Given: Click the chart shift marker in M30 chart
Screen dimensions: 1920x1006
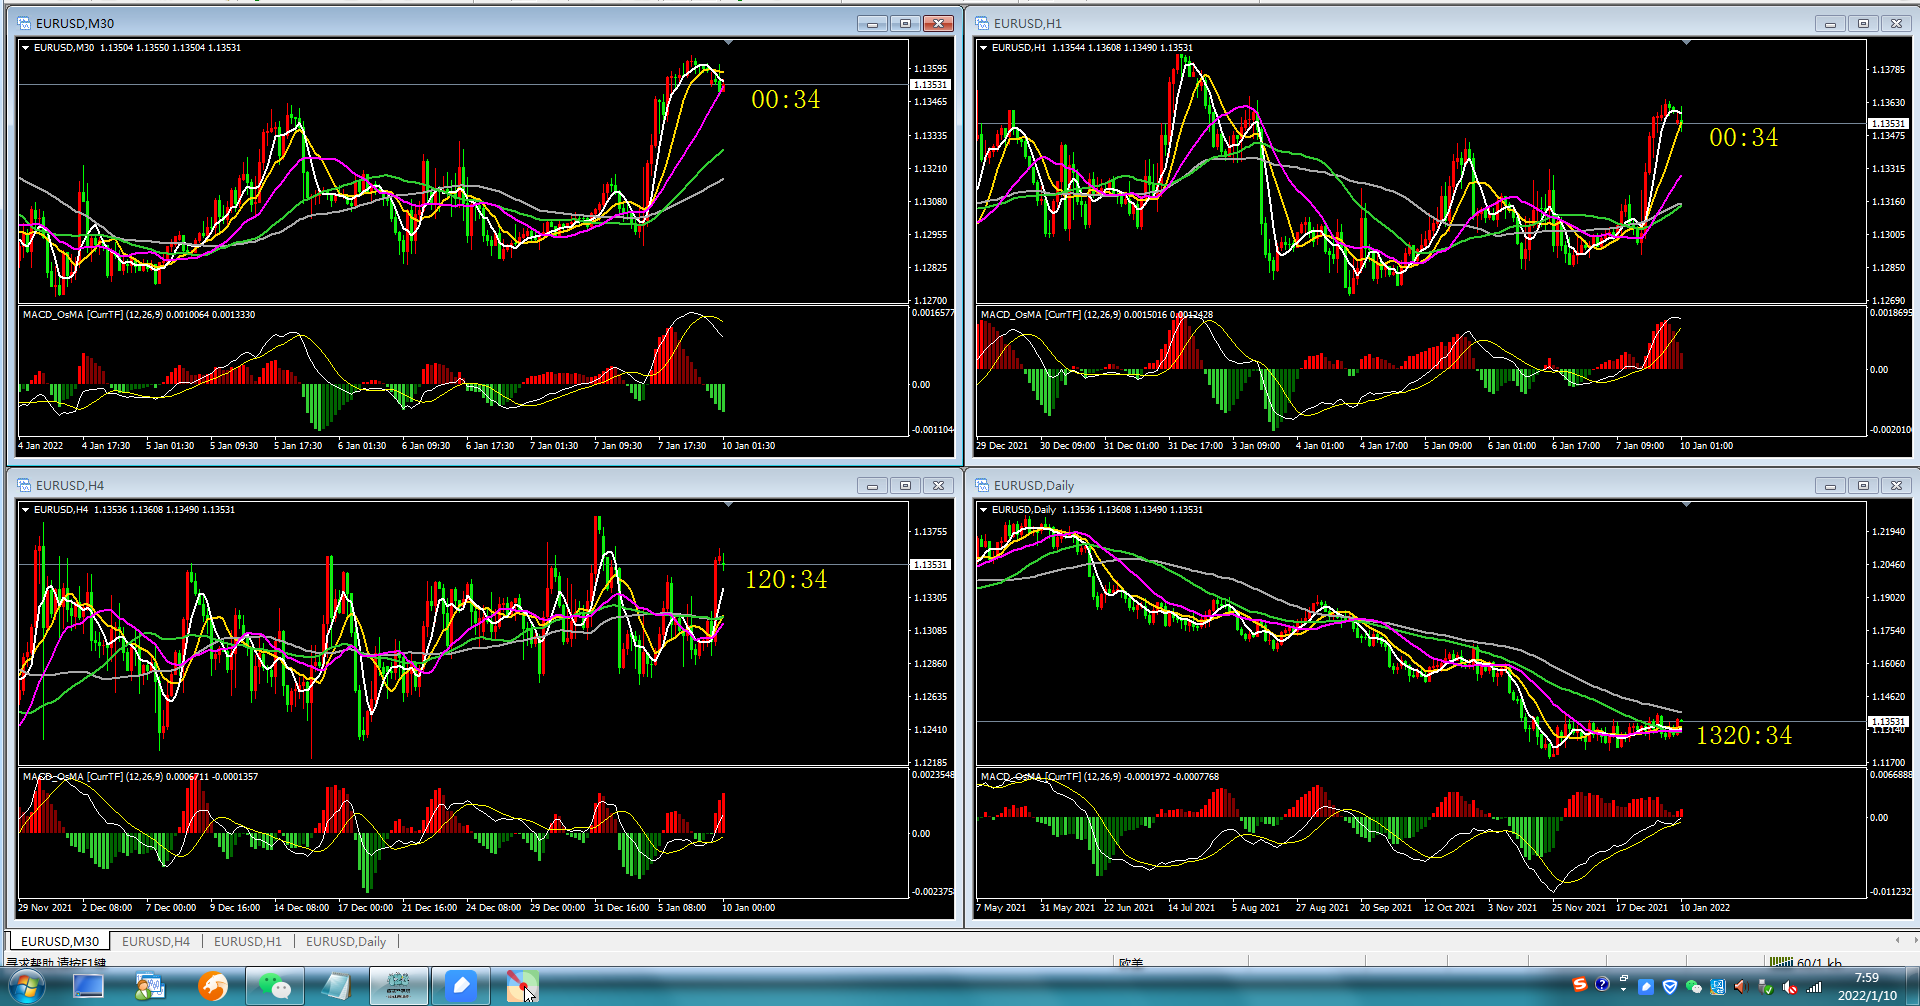Looking at the screenshot, I should 729,42.
